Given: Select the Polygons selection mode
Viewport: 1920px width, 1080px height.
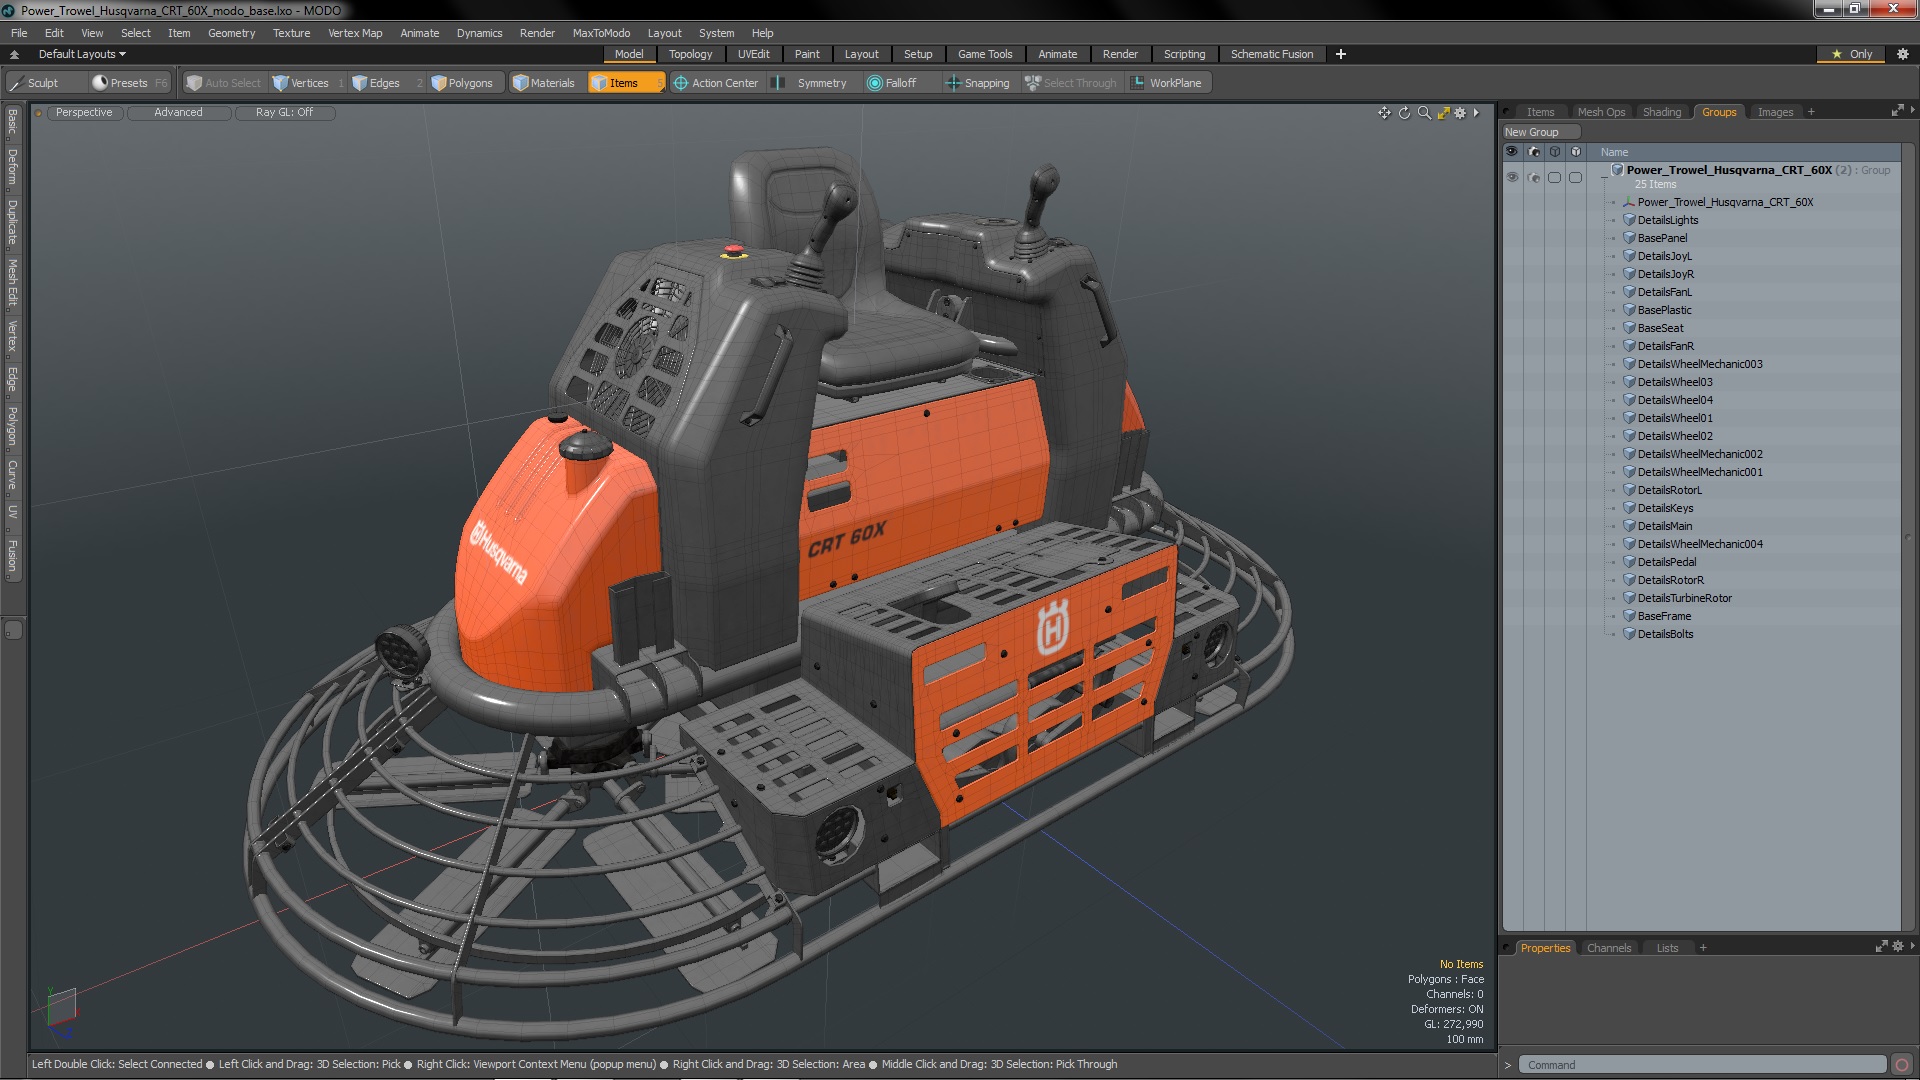Looking at the screenshot, I should coord(461,83).
